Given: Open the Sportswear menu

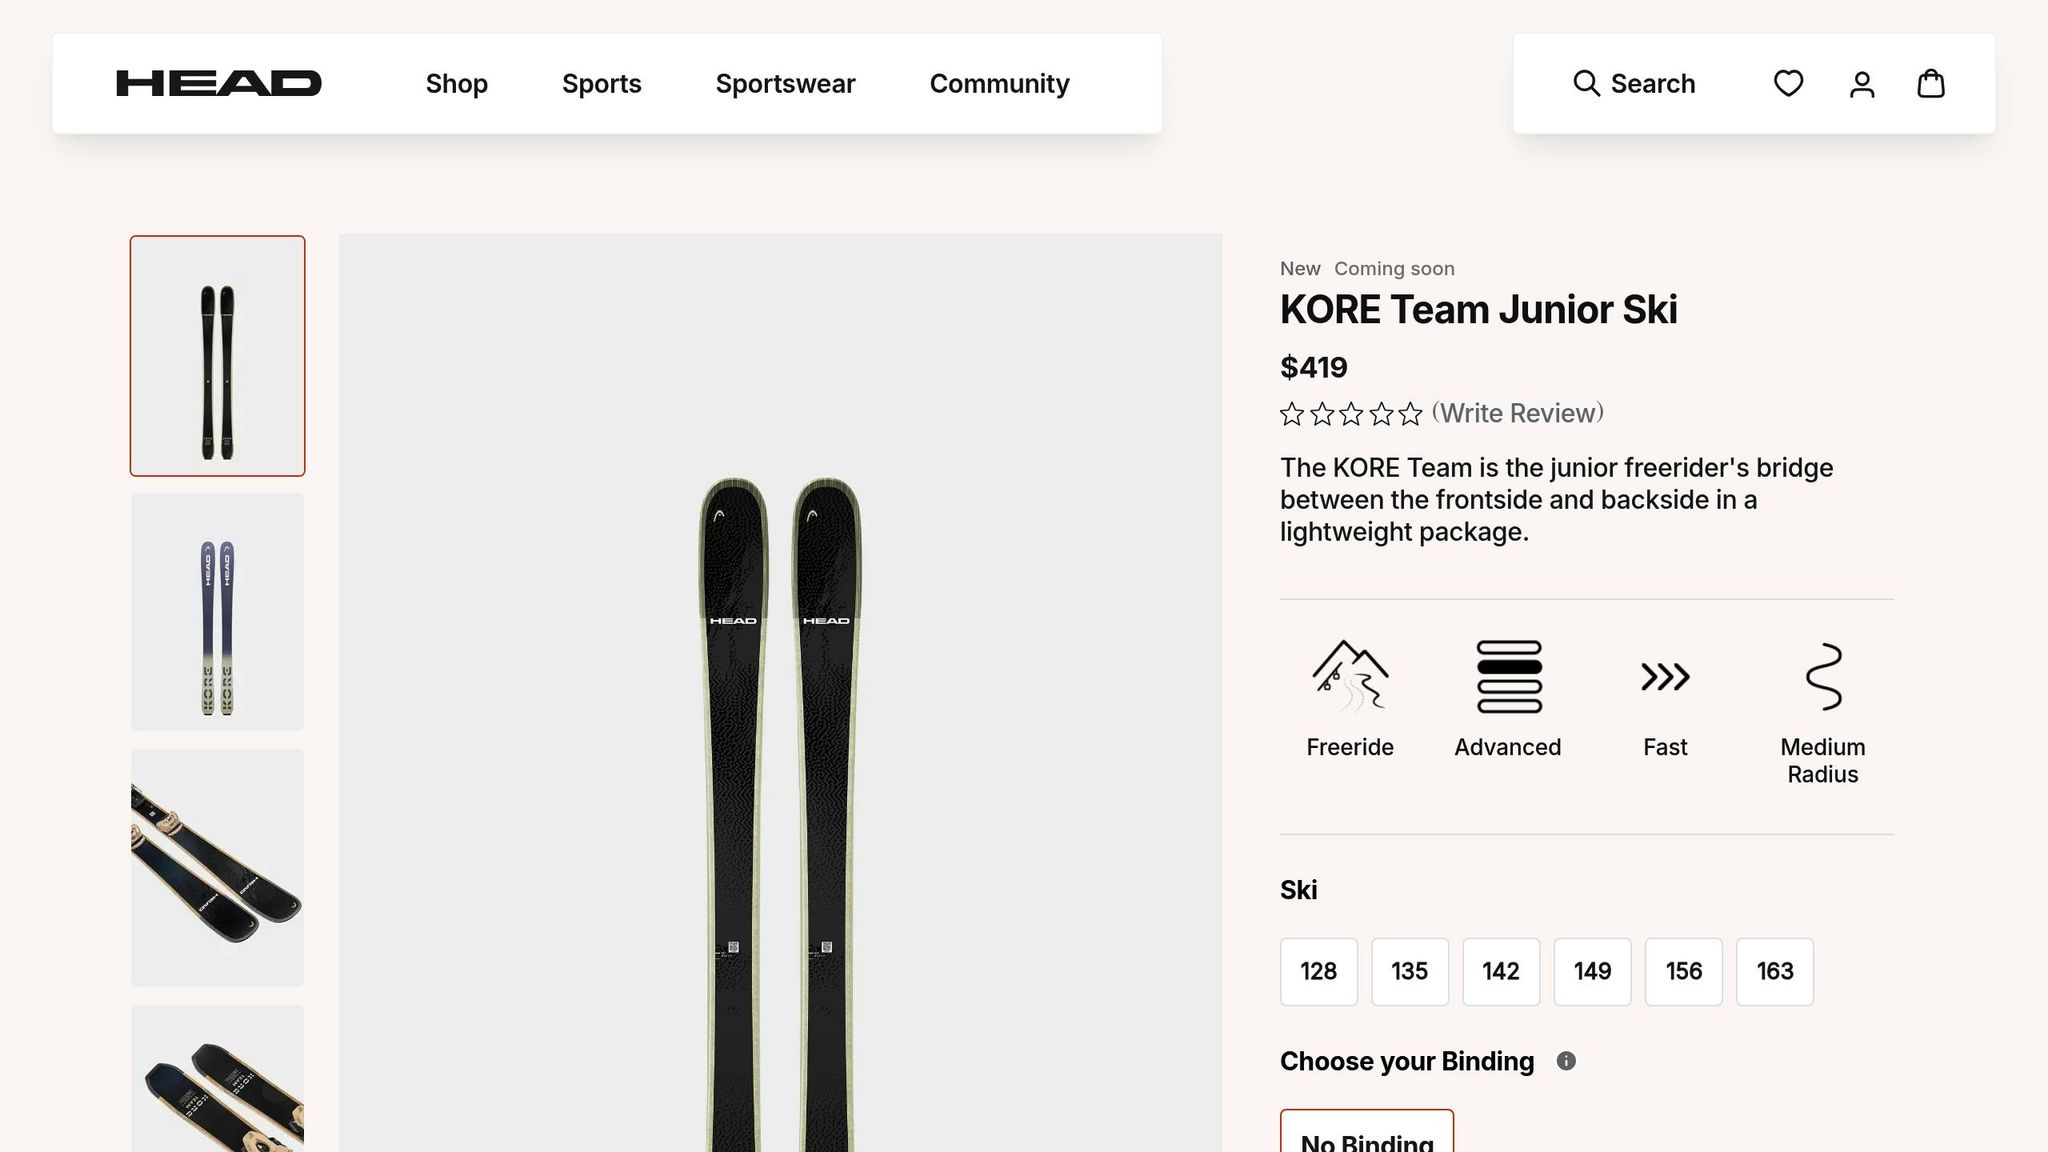Looking at the screenshot, I should pos(785,83).
